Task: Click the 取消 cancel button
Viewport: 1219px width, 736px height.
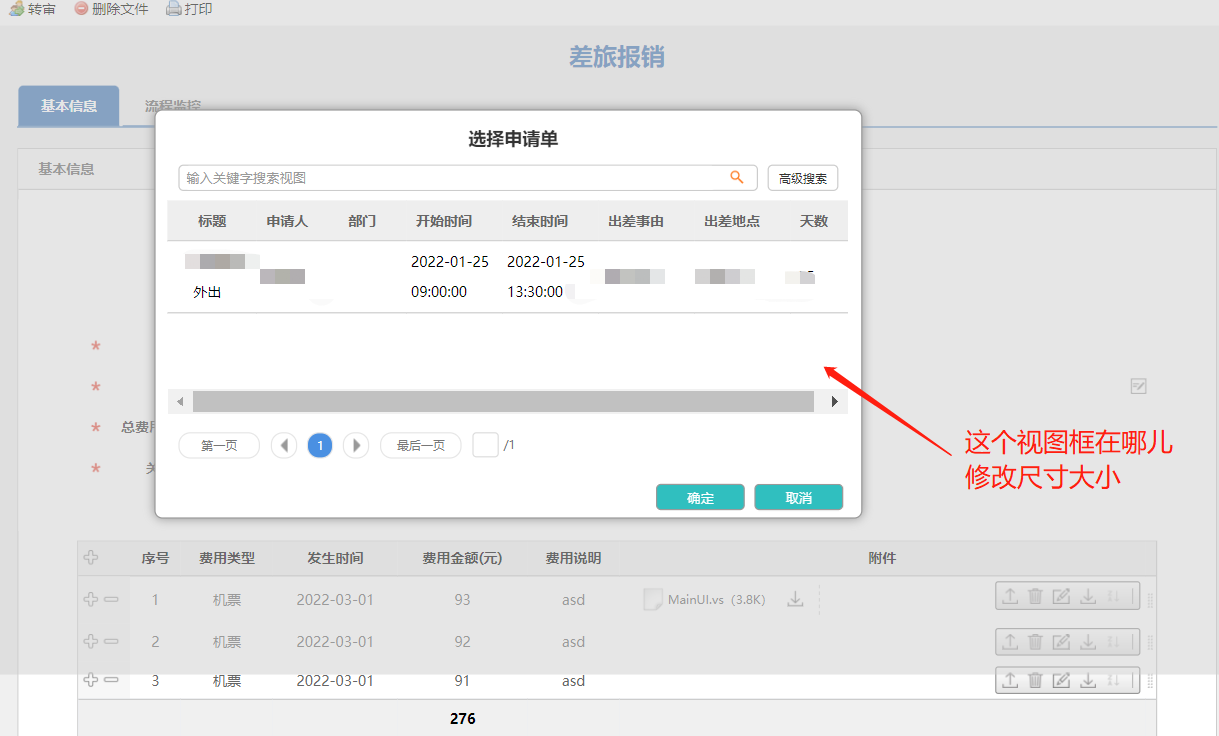Action: pyautogui.click(x=798, y=498)
